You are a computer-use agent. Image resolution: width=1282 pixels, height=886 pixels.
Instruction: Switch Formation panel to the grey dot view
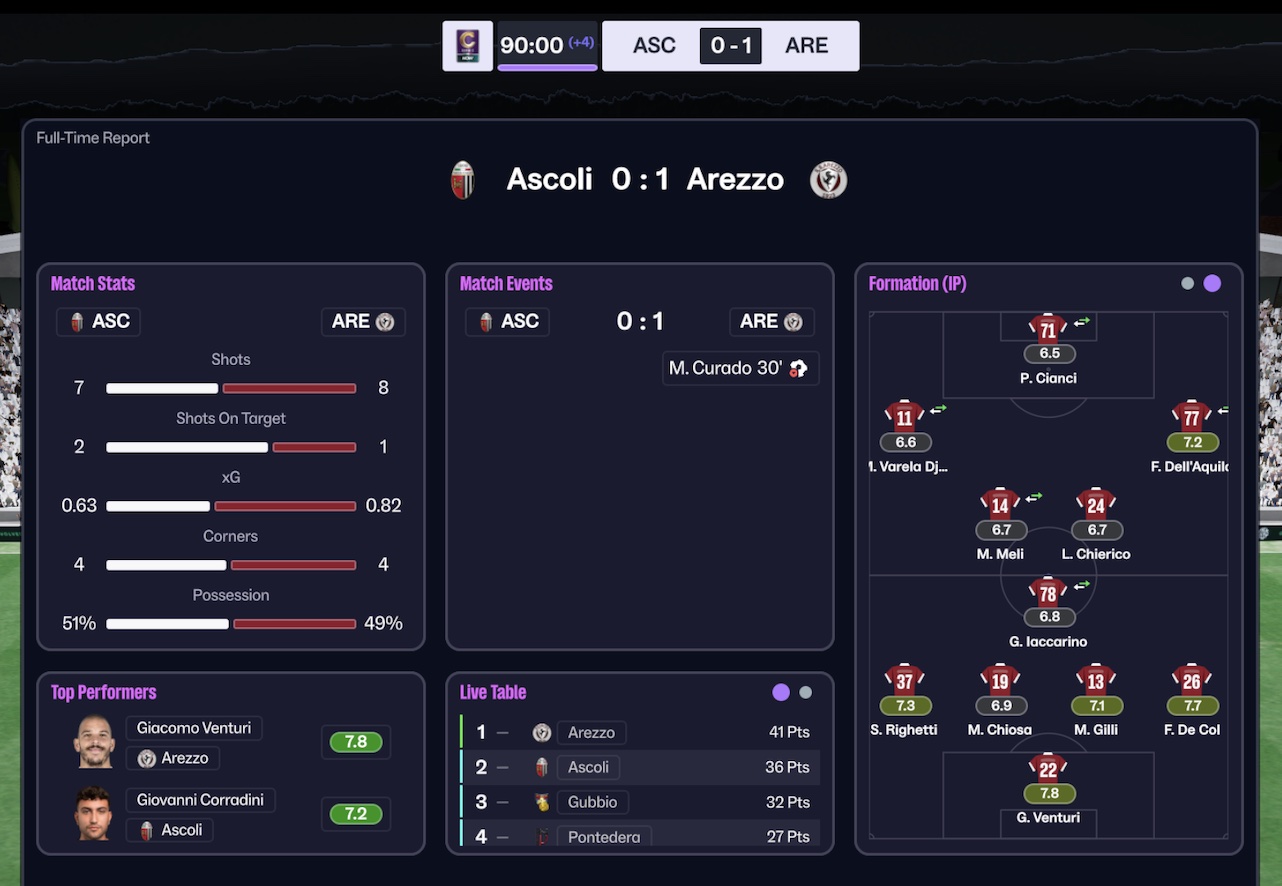[x=1188, y=284]
